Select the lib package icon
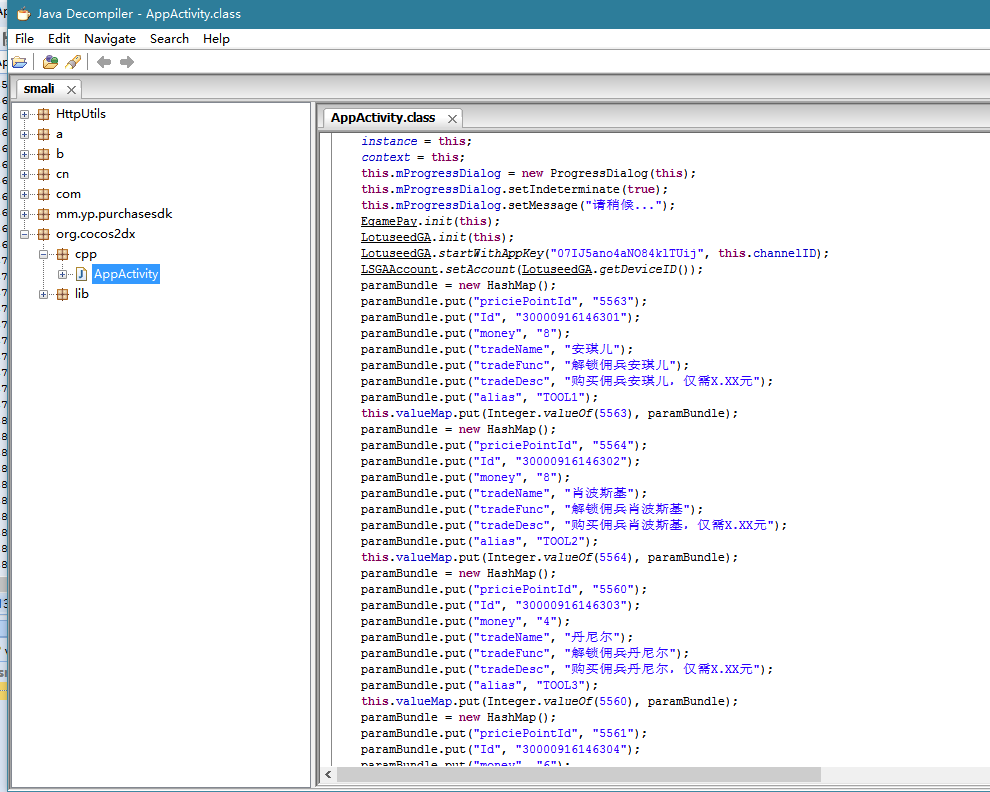990x792 pixels. point(63,294)
